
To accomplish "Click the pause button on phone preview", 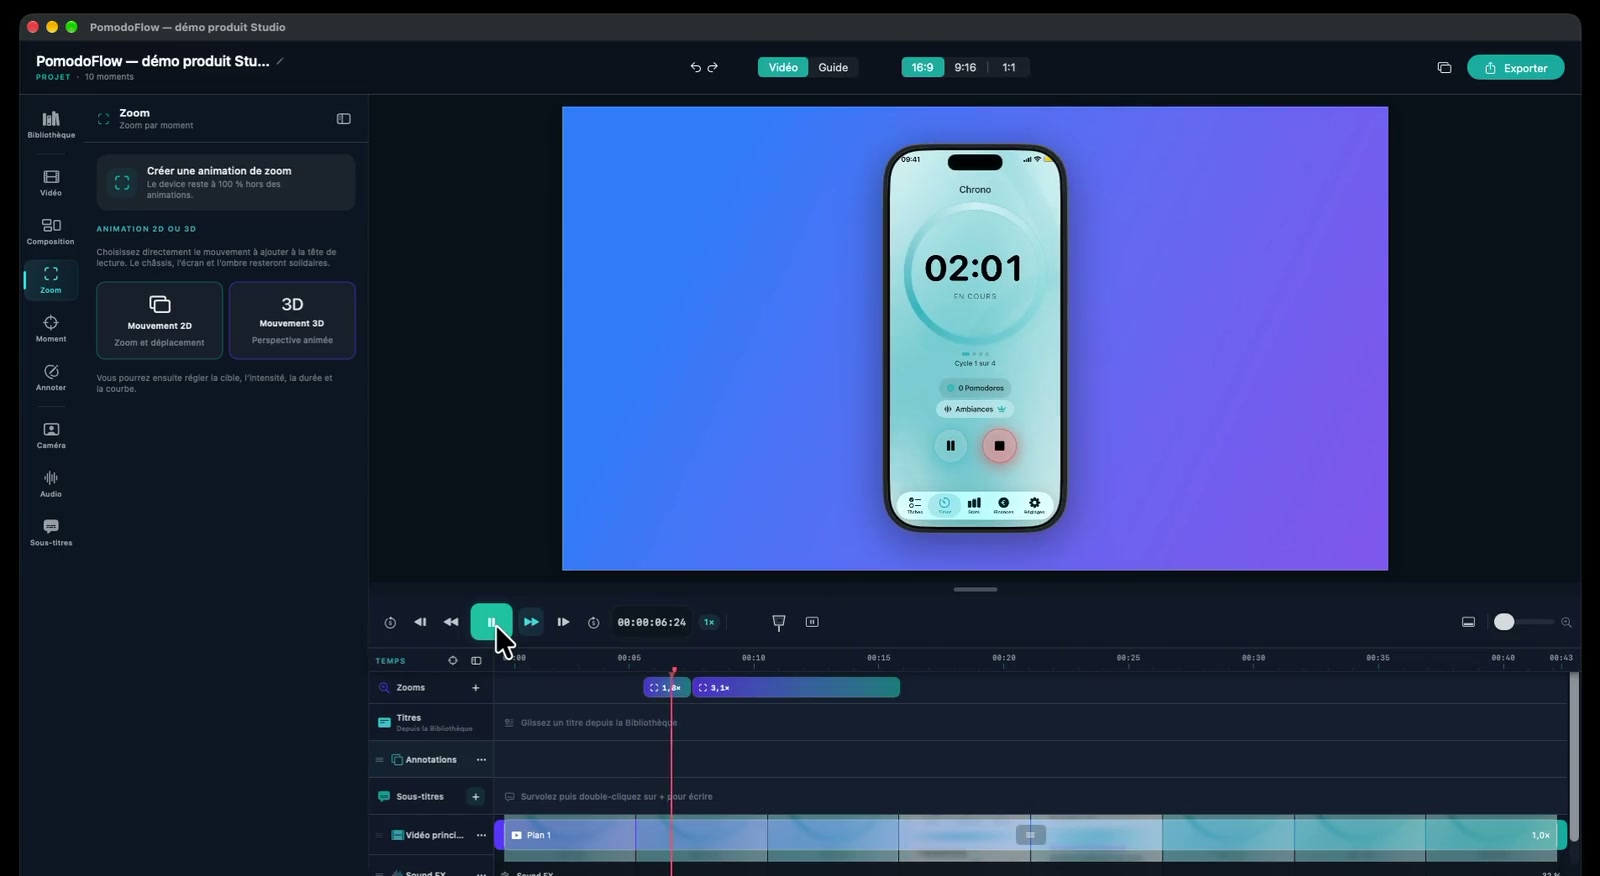I will (x=950, y=446).
